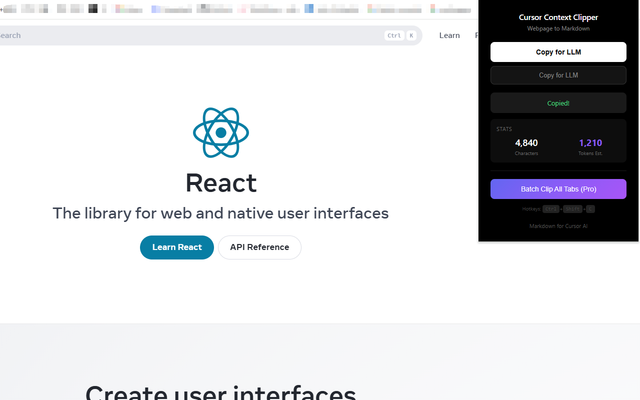
Task: Click the large React heading
Action: coord(221,183)
